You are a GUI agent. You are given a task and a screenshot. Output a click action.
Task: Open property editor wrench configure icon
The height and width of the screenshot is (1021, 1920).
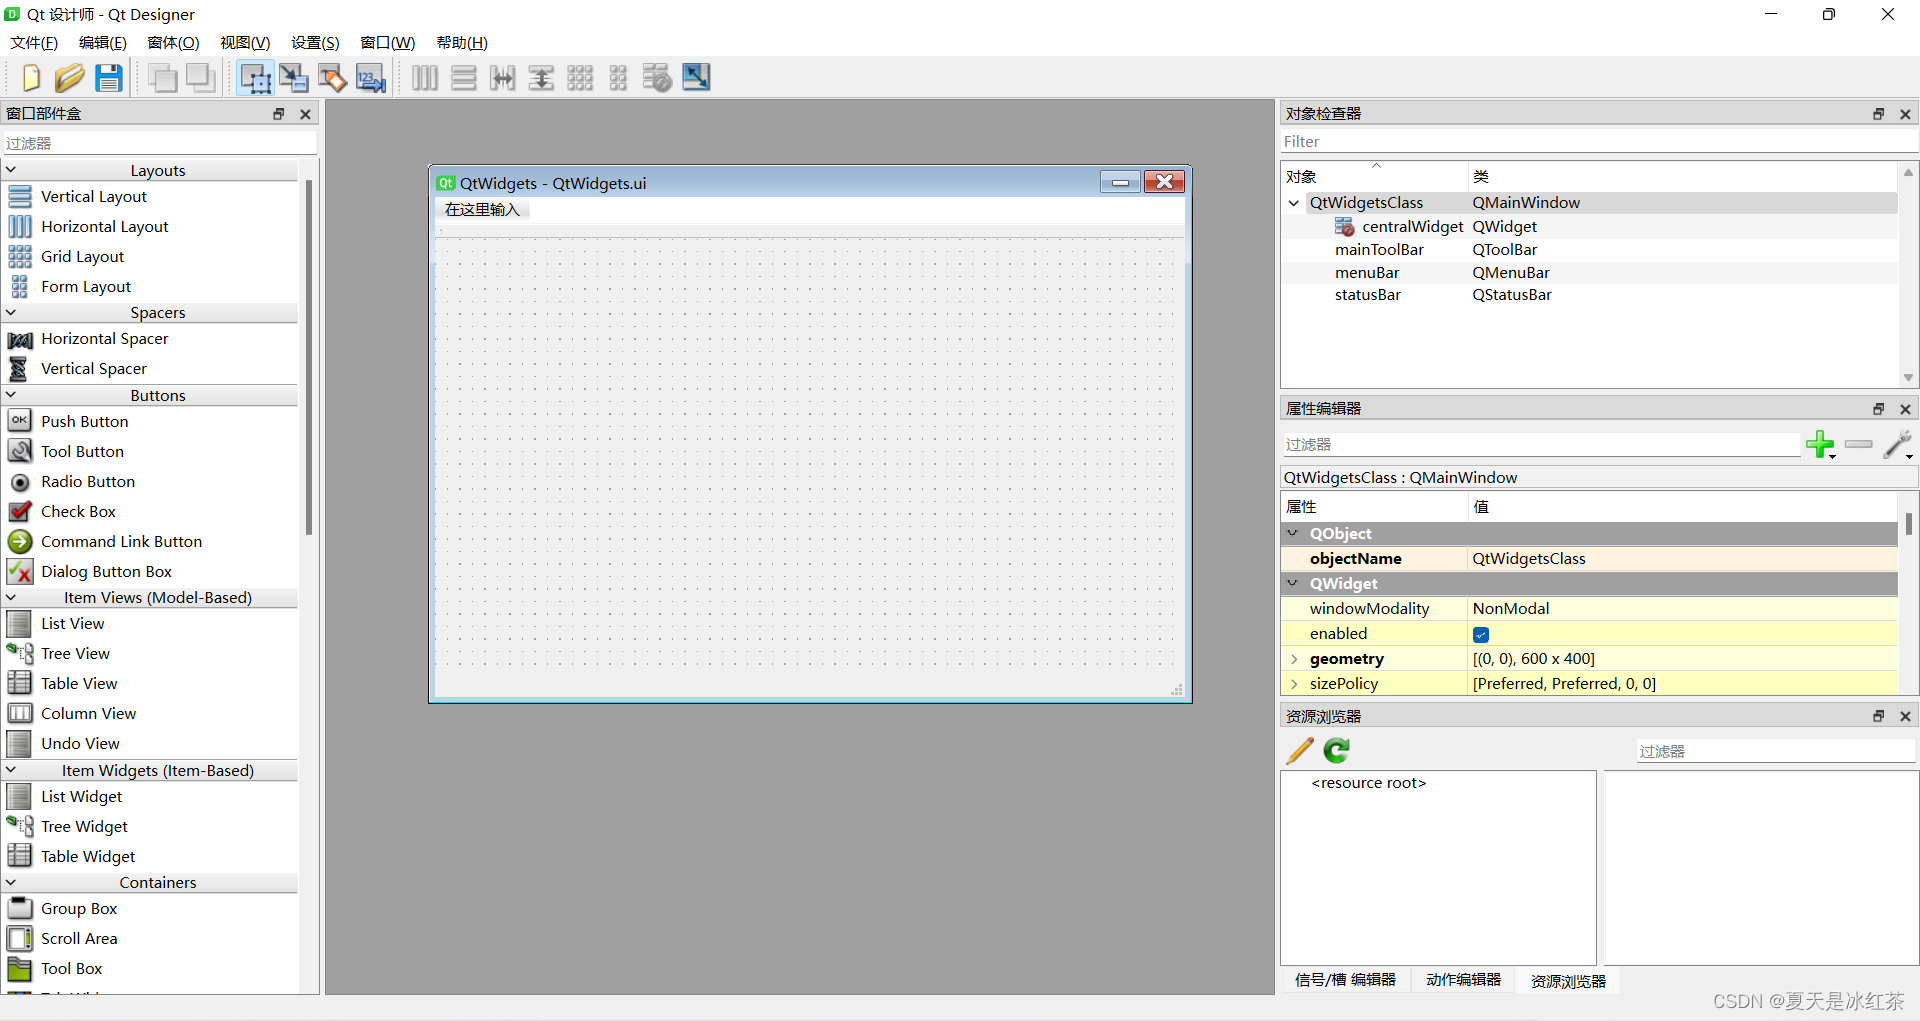tap(1898, 444)
